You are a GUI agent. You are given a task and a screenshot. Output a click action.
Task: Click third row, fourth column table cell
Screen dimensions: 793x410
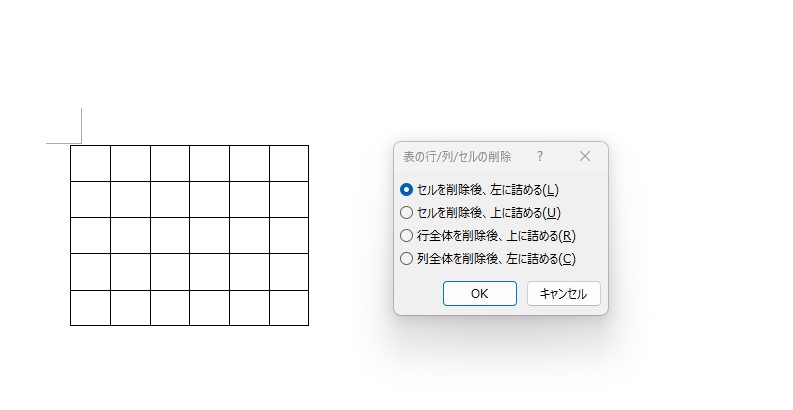click(209, 235)
